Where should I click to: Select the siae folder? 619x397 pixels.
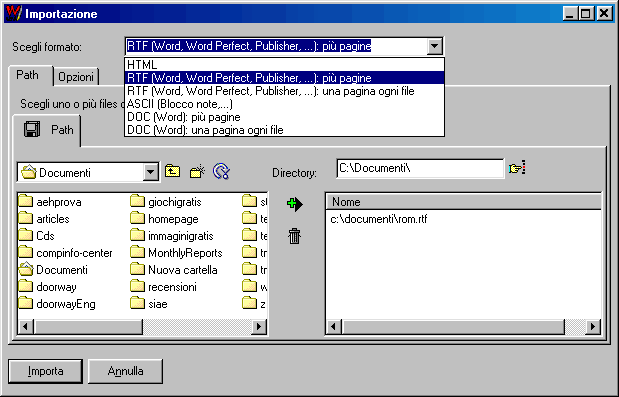[149, 304]
